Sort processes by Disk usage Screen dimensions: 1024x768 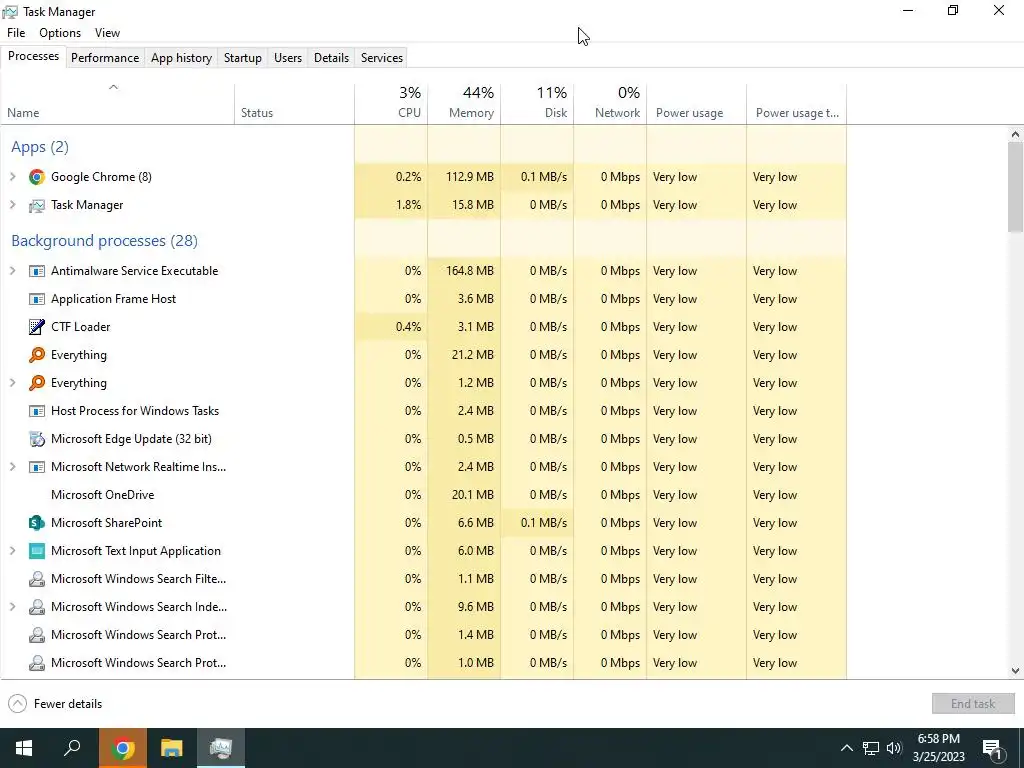click(537, 104)
